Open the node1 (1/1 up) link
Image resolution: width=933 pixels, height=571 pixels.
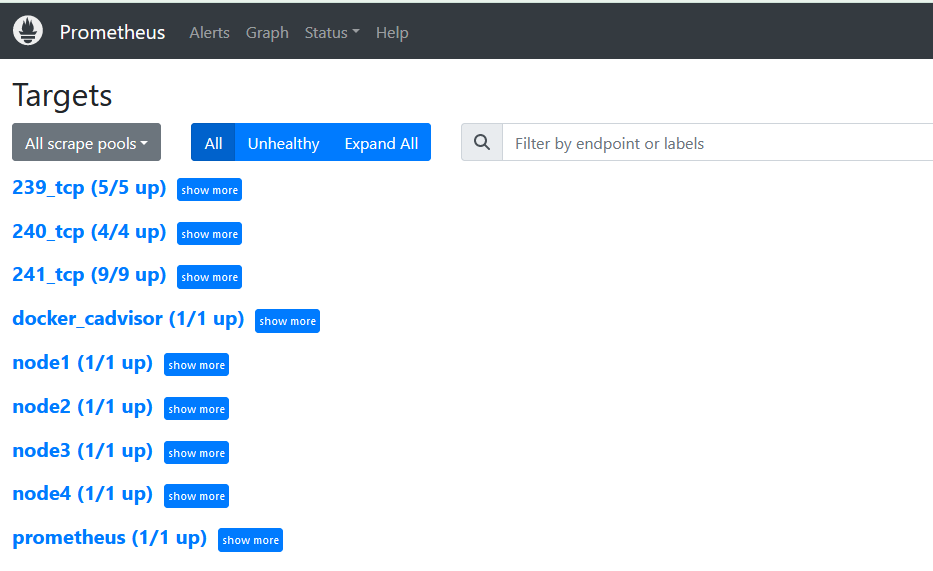point(83,363)
